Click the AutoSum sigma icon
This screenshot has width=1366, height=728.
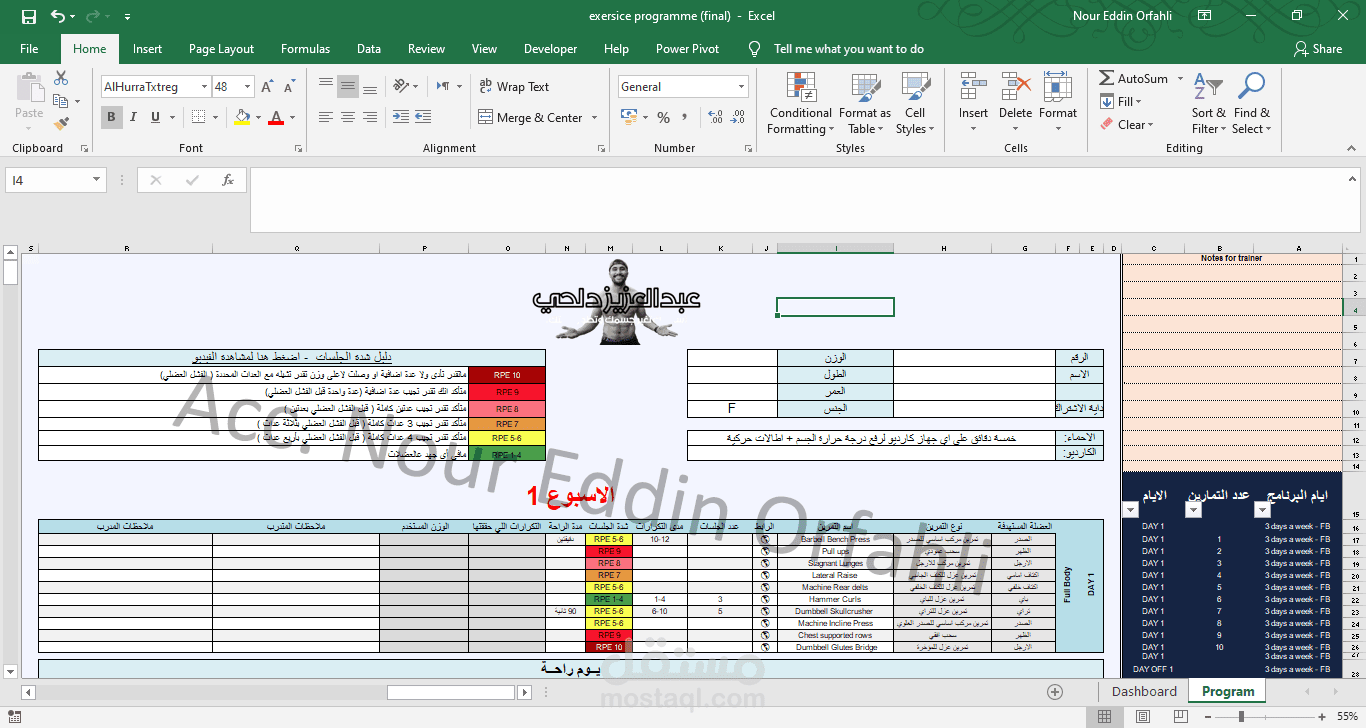tap(1107, 78)
